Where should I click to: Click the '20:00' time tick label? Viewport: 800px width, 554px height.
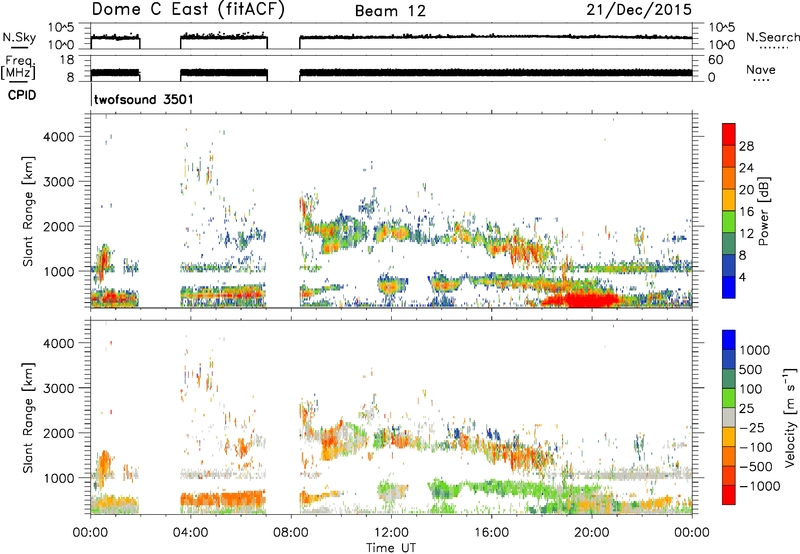(592, 533)
